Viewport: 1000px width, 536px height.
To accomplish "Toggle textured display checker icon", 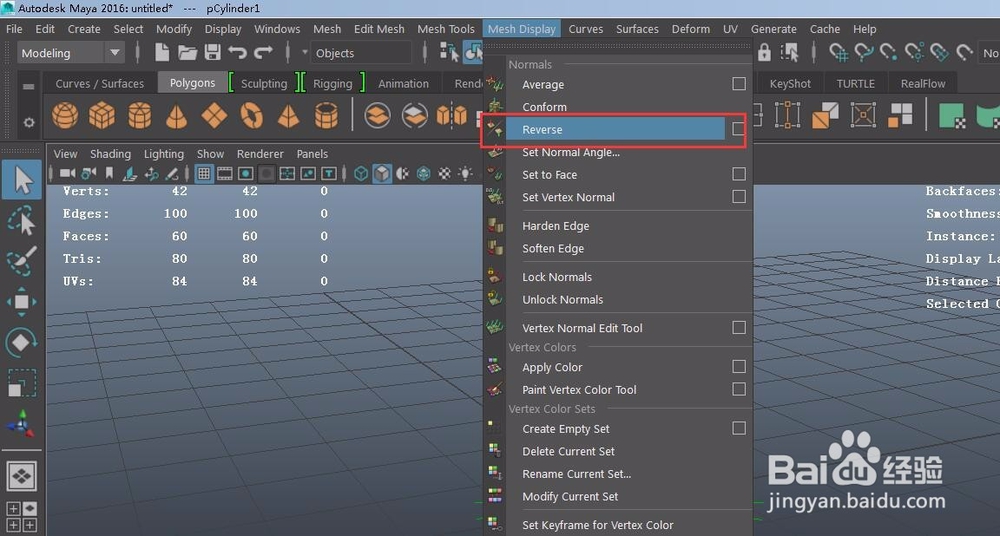I will click(445, 173).
